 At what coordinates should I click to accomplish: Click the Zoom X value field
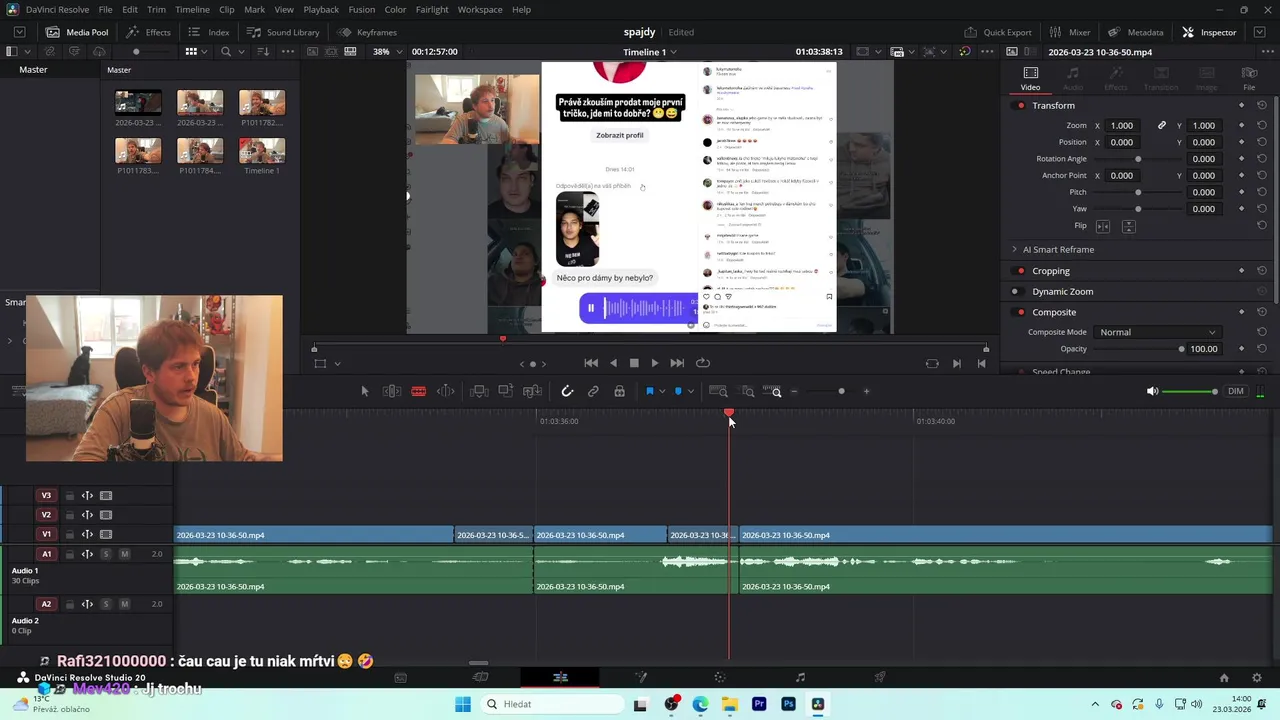click(1124, 126)
